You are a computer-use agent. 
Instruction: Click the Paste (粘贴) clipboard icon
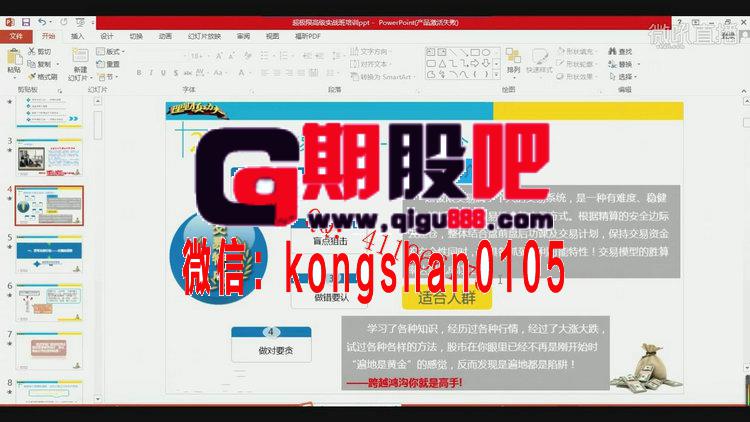pyautogui.click(x=14, y=58)
